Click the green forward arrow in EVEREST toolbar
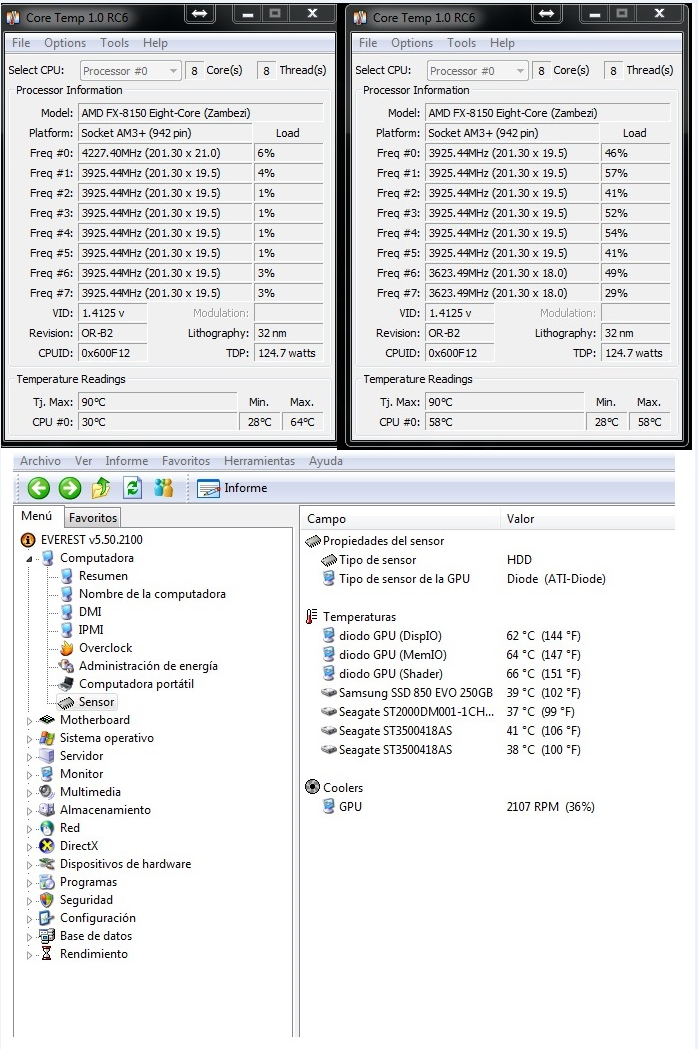698x1049 pixels. point(70,488)
